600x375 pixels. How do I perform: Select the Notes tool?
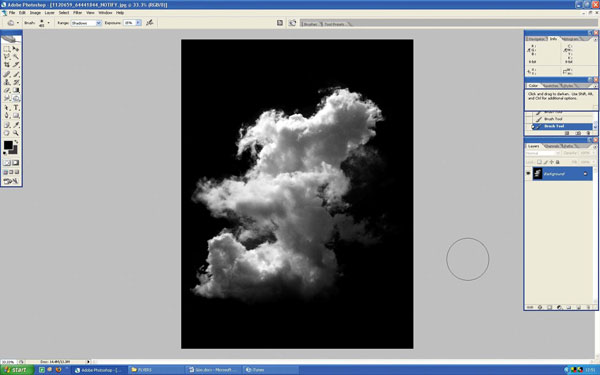(x=7, y=125)
